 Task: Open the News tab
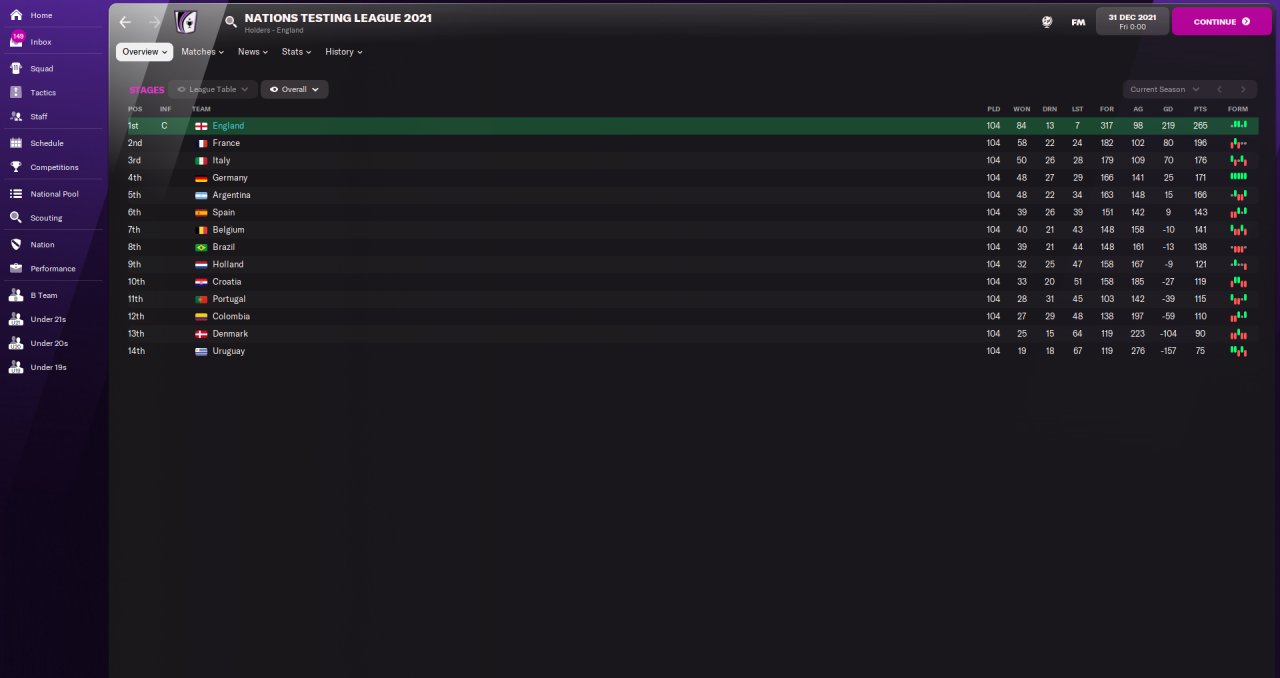252,51
